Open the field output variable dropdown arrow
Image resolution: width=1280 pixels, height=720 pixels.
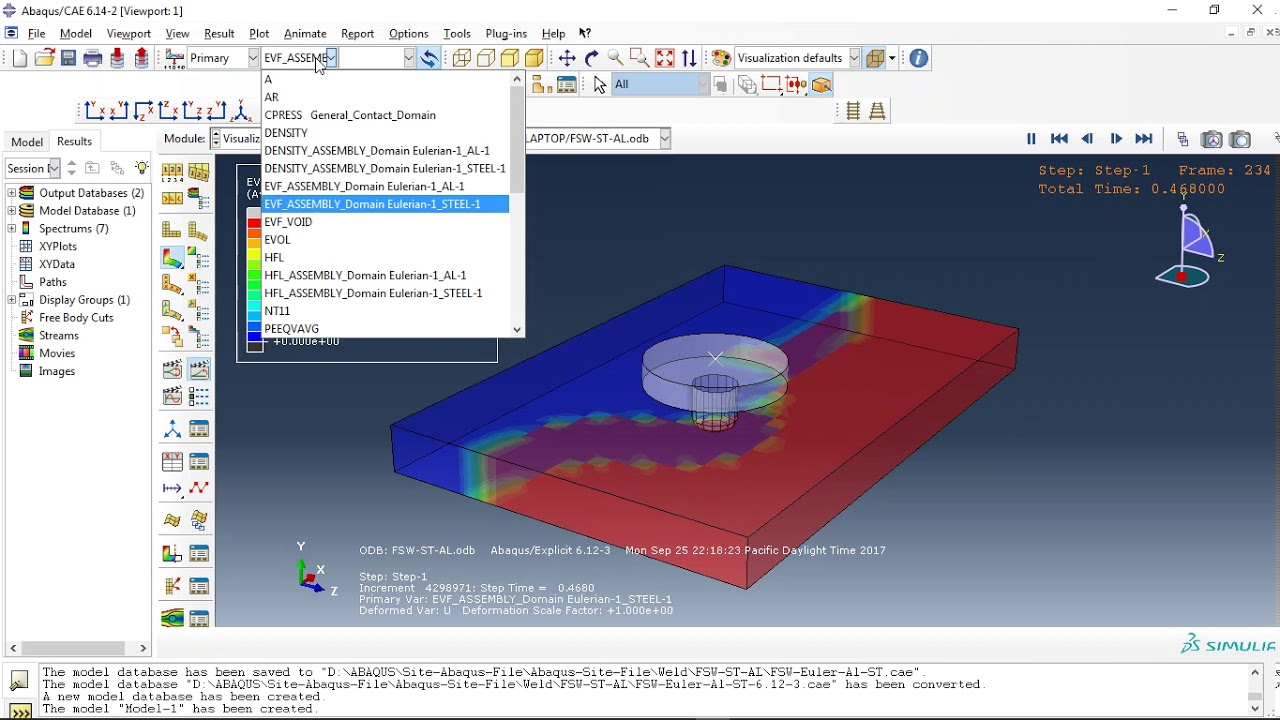point(332,58)
